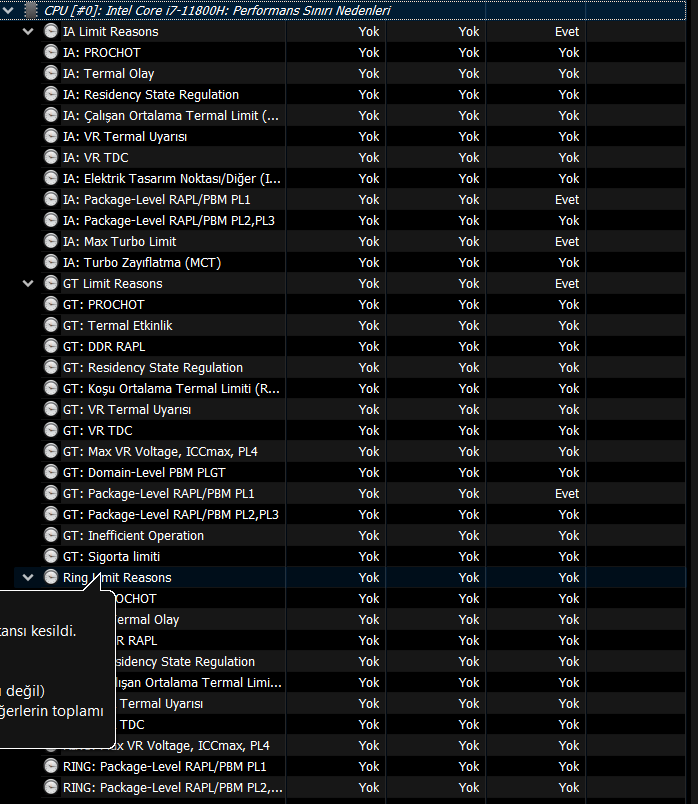
Task: Click the tooltip text ending in 'kesildi.'
Action: pos(38,631)
